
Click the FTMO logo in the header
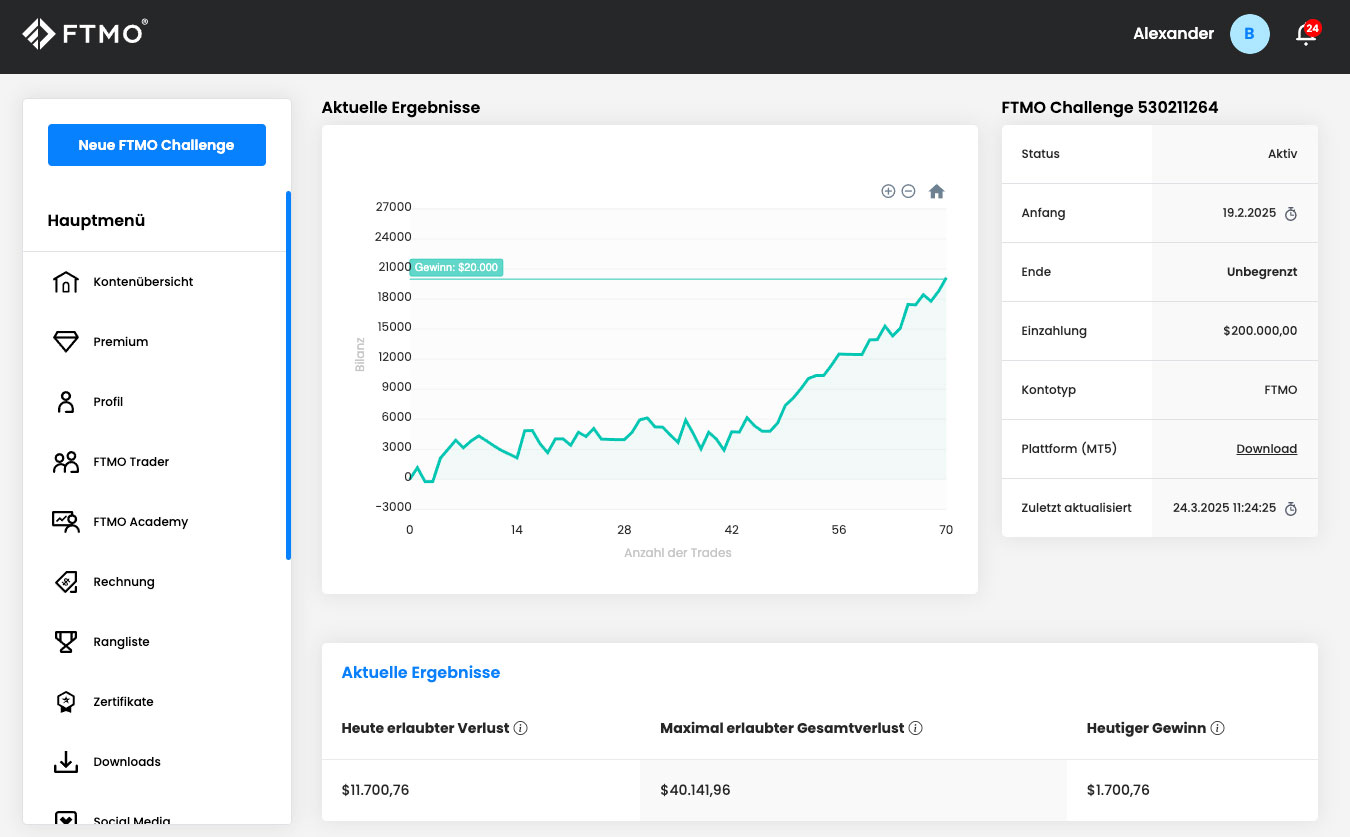click(x=85, y=34)
